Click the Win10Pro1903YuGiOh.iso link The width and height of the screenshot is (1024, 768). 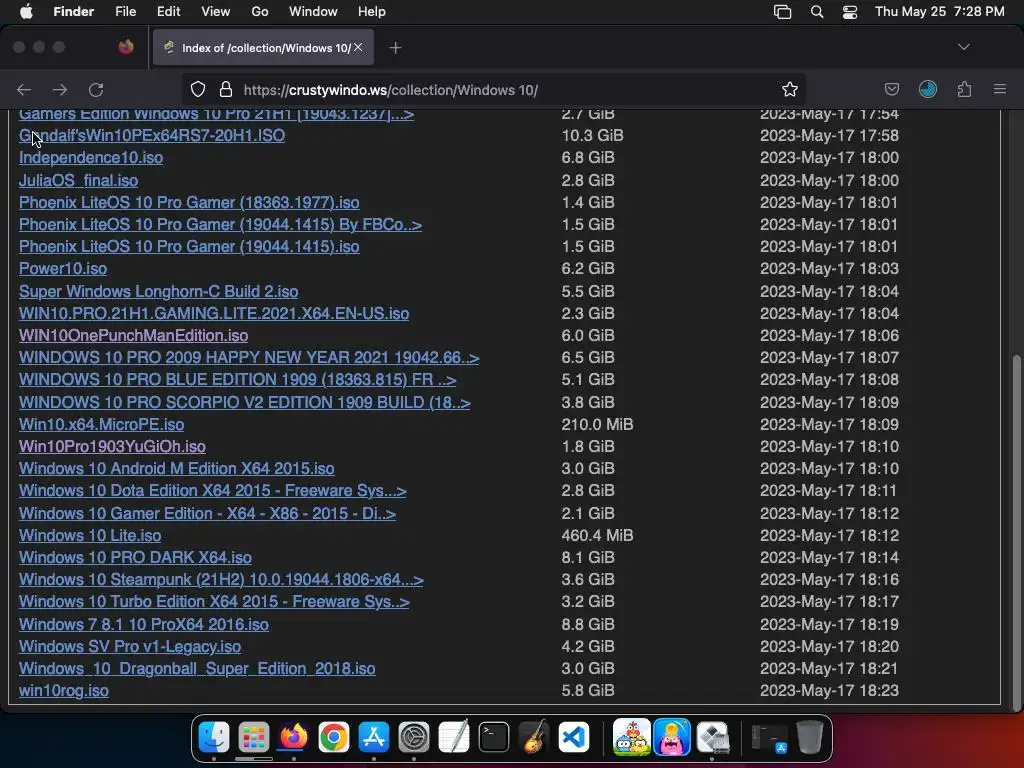tap(112, 447)
